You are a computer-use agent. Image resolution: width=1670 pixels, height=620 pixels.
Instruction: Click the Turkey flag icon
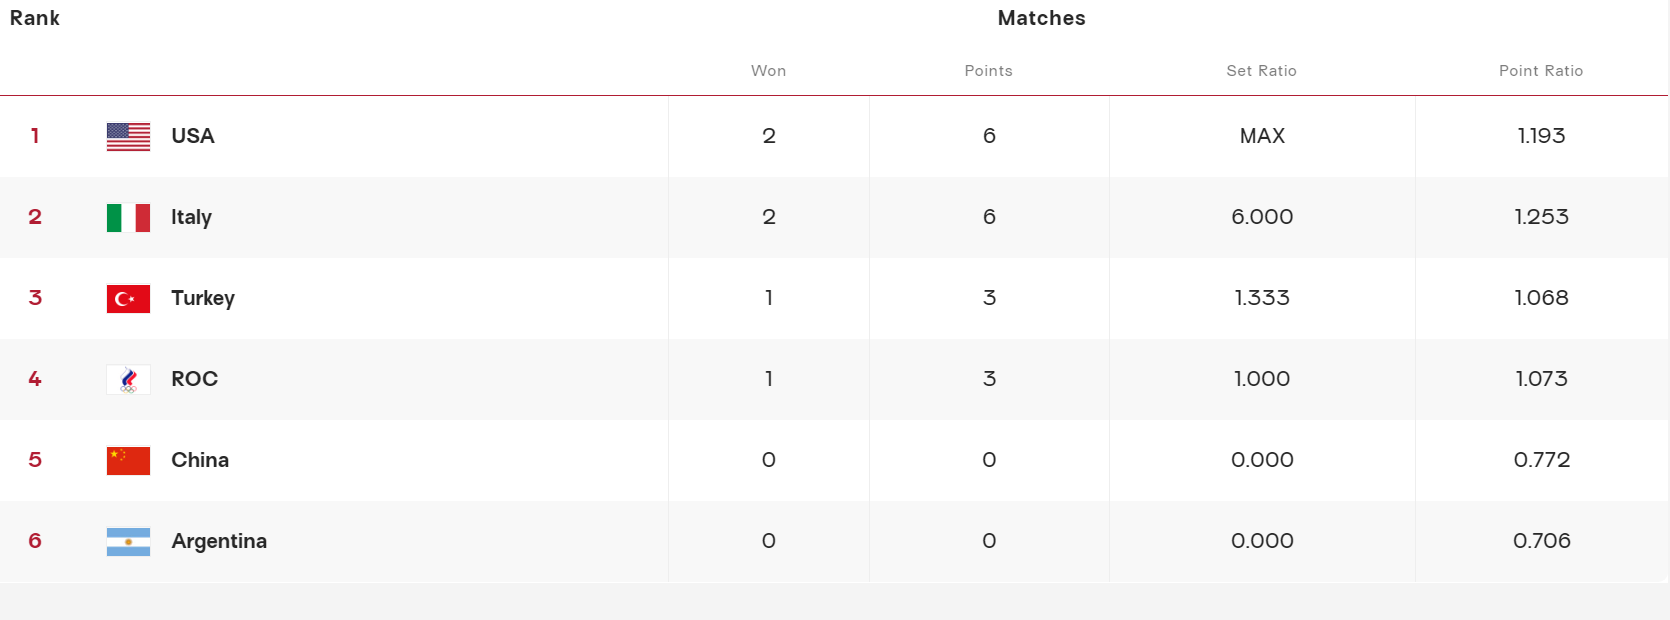[x=128, y=299]
